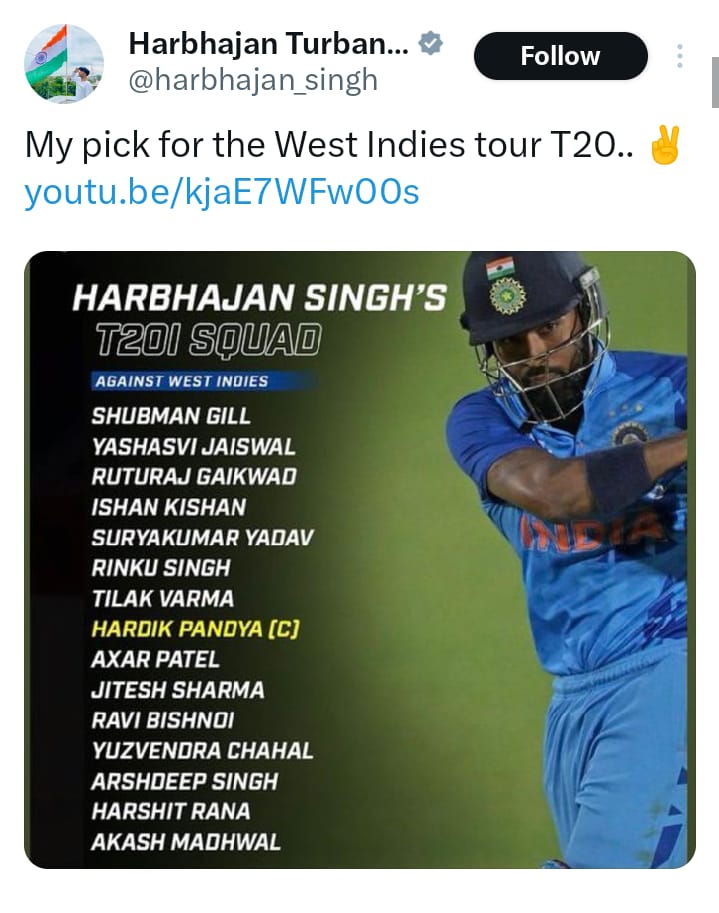Click the BCCI logo on the jersey chest
The width and height of the screenshot is (719, 913).
pos(629,435)
